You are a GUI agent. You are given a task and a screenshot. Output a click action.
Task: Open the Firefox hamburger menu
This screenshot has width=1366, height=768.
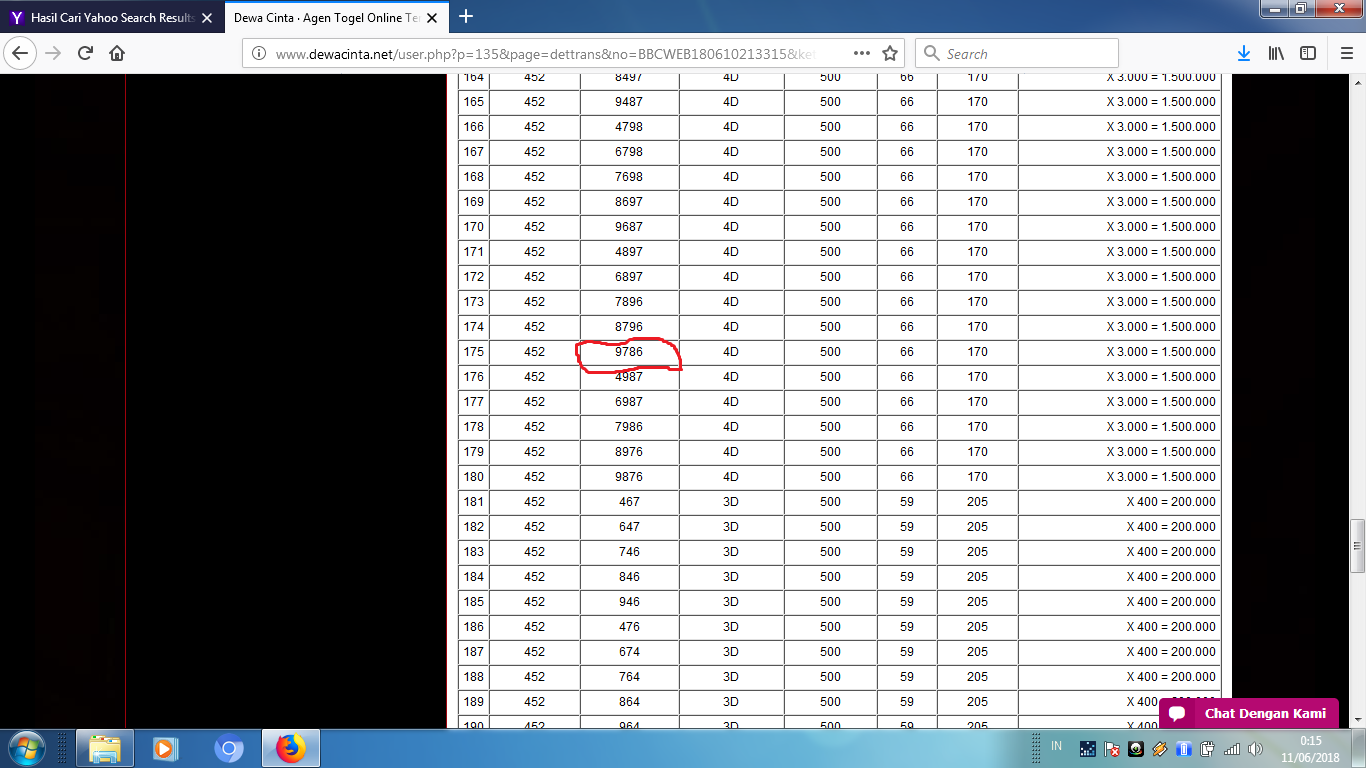tap(1346, 54)
